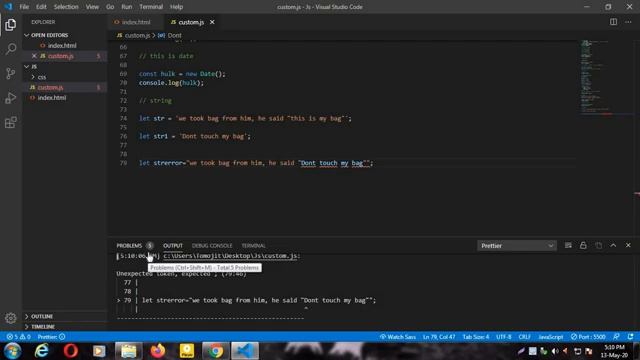The width and height of the screenshot is (640, 360).
Task: Change UTF-8 file encoding
Action: 504,337
